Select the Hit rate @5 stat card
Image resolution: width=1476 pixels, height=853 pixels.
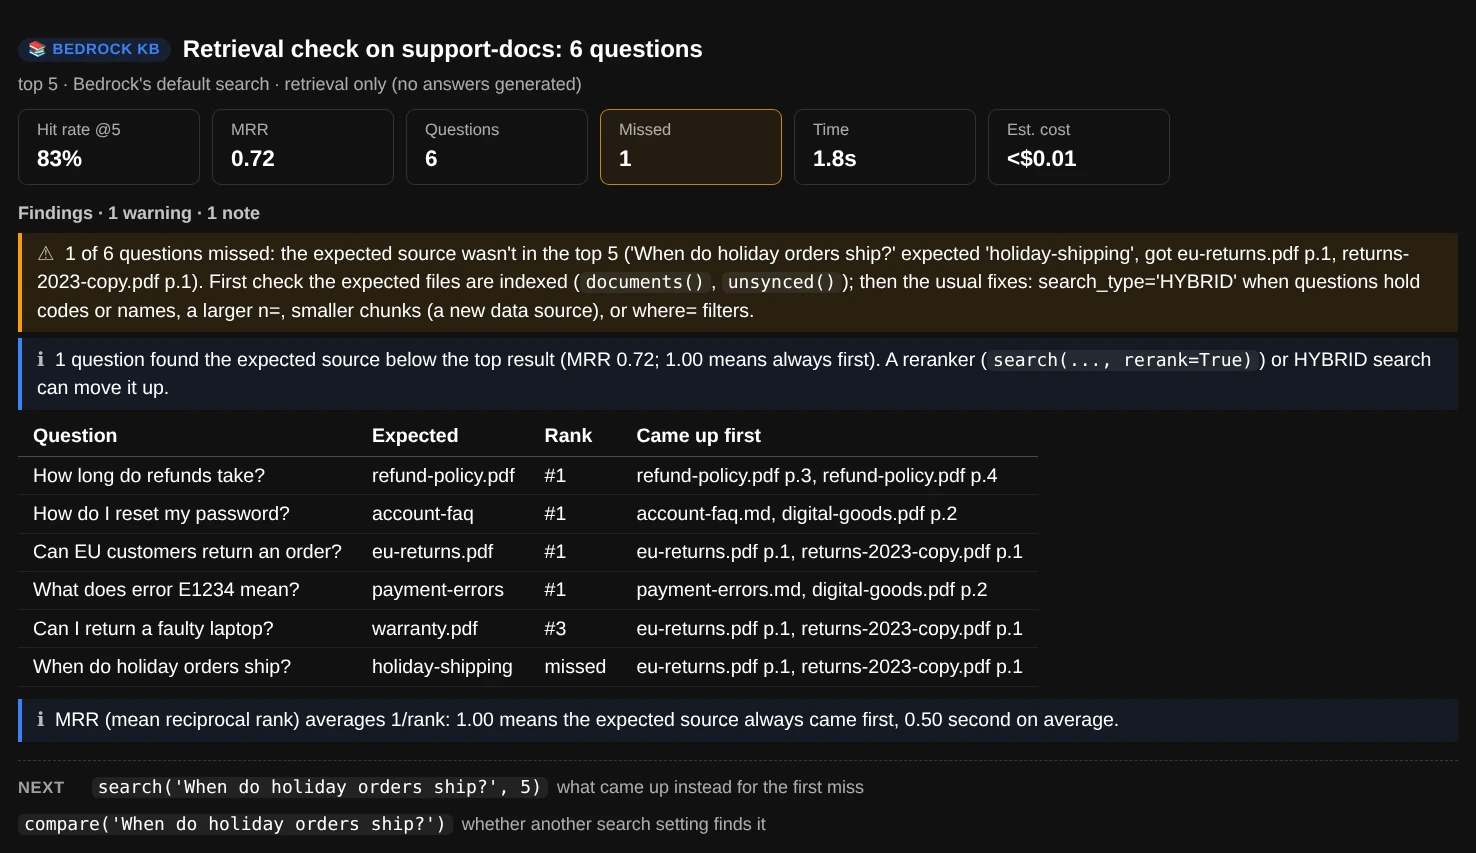[109, 147]
